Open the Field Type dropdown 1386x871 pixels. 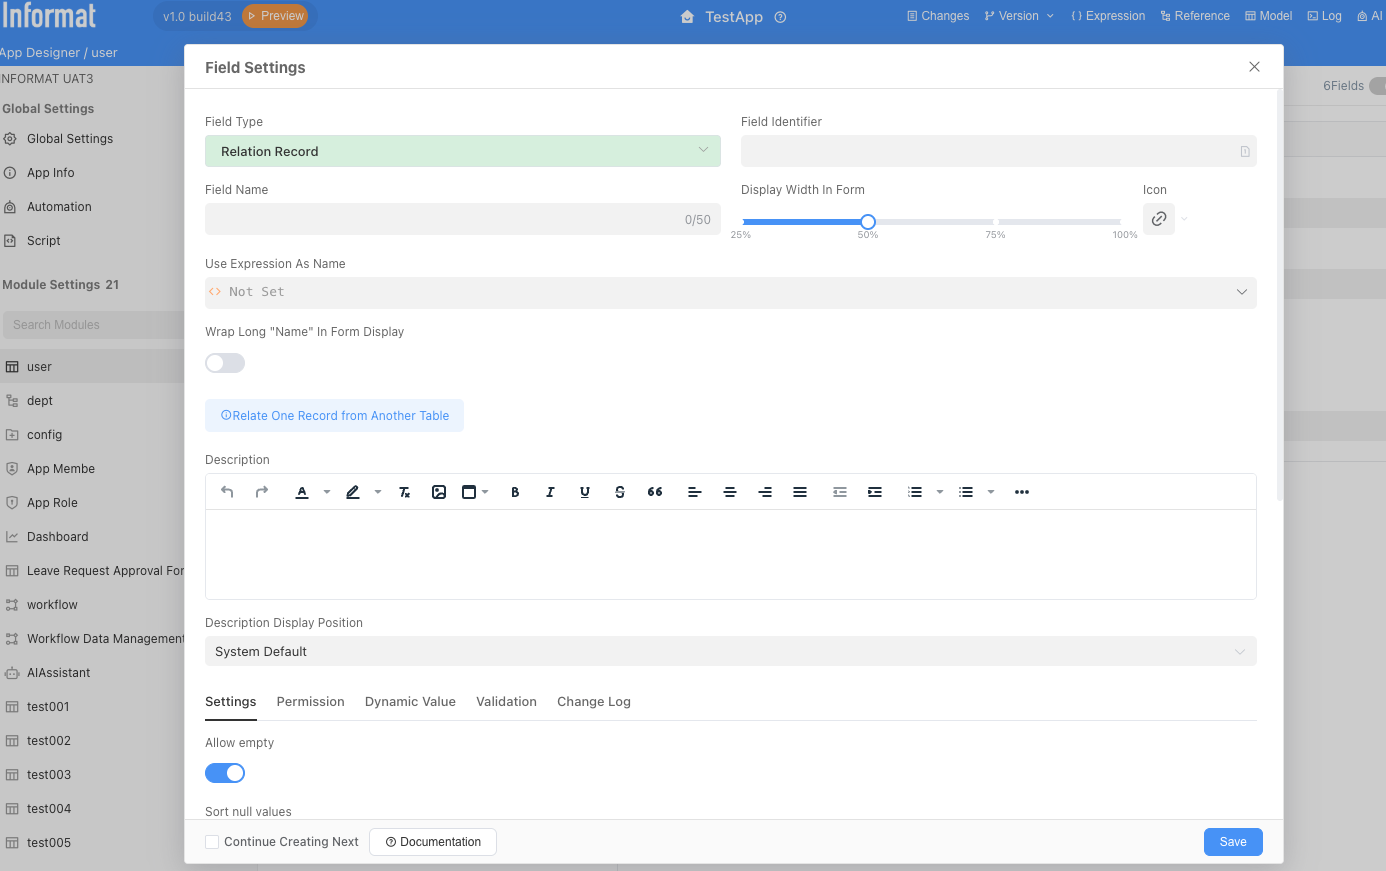point(462,151)
